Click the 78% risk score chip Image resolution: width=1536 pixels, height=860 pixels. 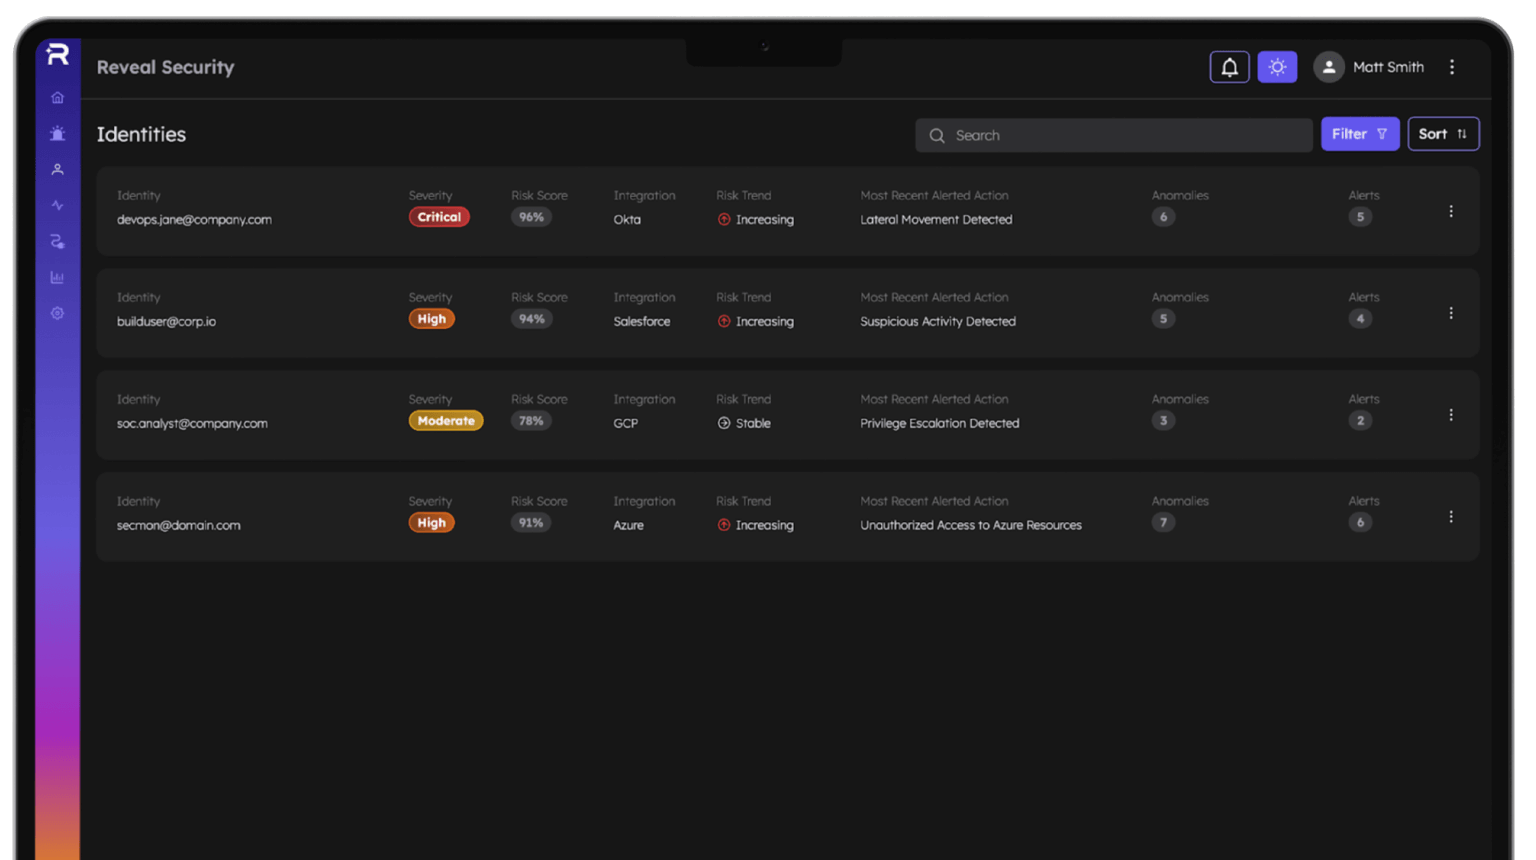[531, 421]
